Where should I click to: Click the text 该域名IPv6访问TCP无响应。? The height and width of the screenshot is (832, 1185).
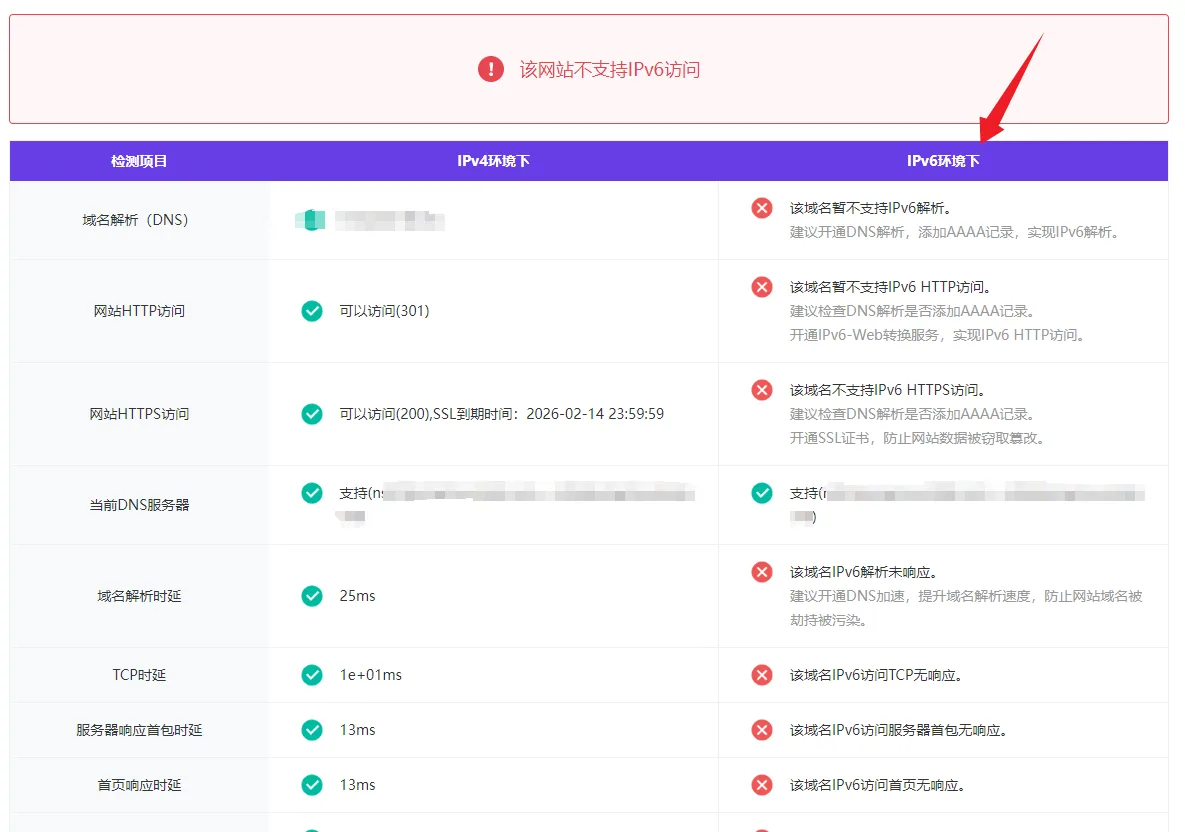[x=876, y=675]
